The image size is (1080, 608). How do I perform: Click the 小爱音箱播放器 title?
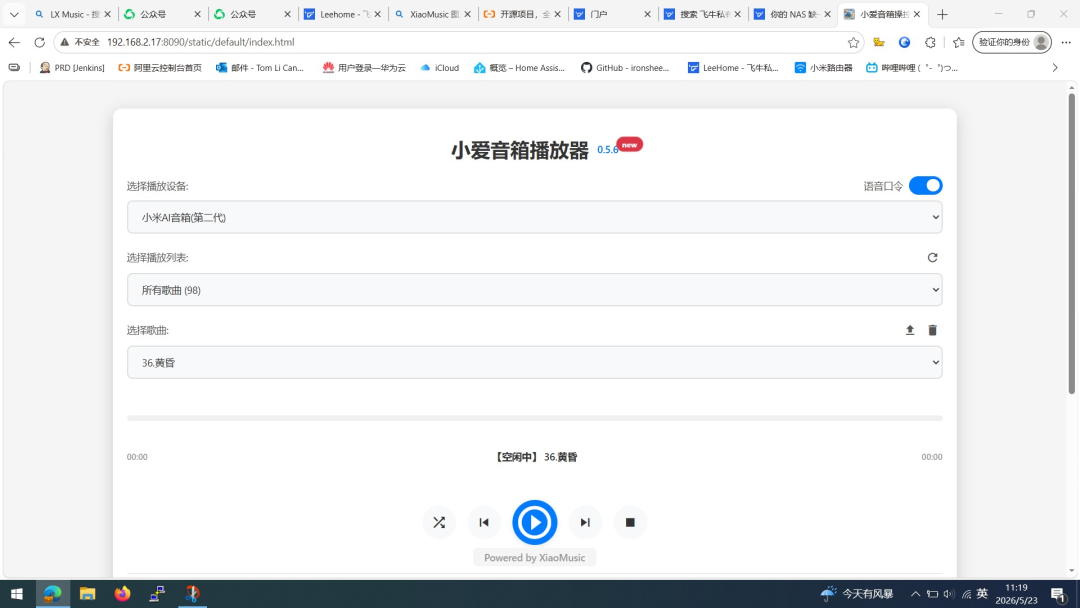[520, 150]
